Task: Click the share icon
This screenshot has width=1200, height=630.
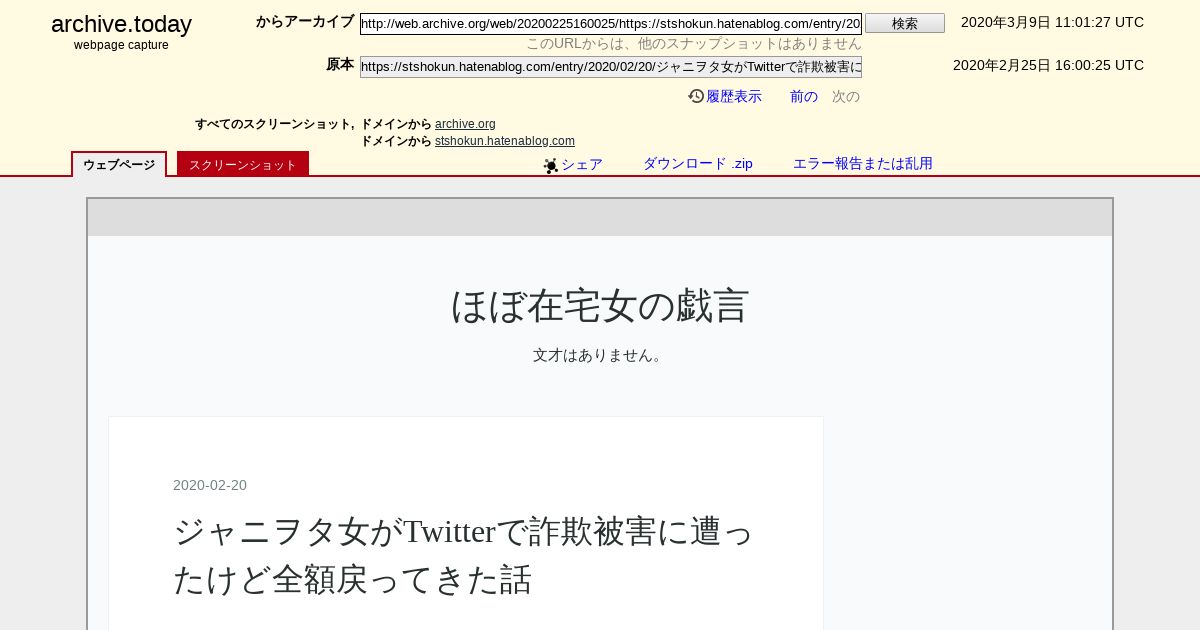Action: (550, 165)
